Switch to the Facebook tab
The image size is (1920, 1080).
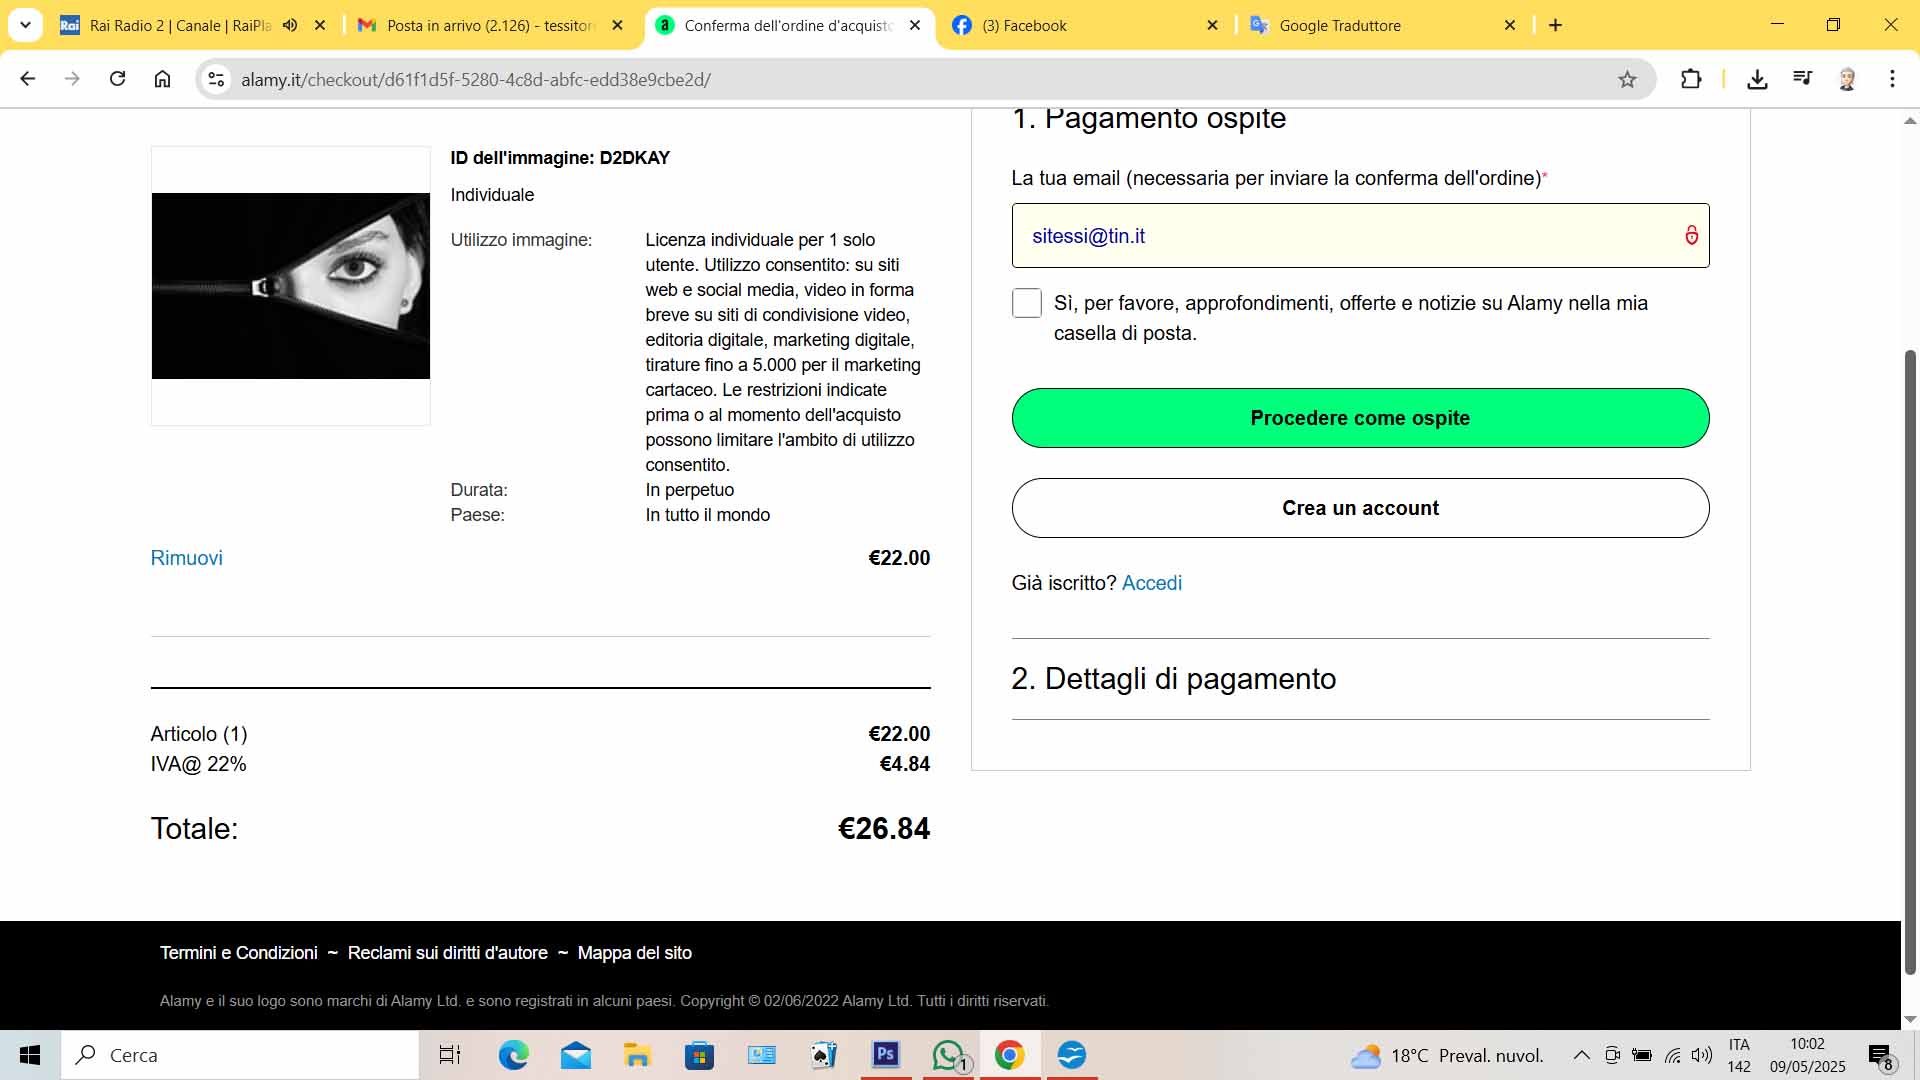pyautogui.click(x=1025, y=26)
